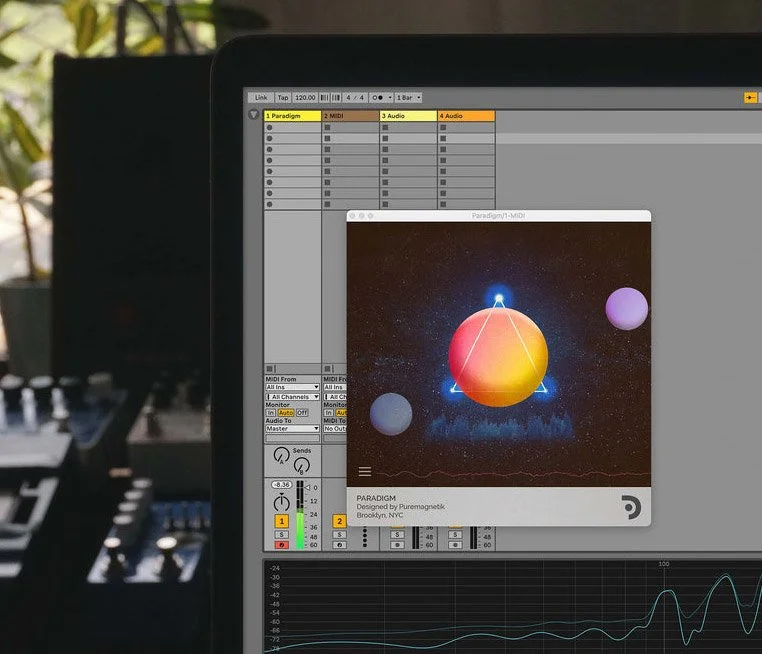
Task: Open the '1 Bar' quantization dropdown
Action: pos(408,98)
